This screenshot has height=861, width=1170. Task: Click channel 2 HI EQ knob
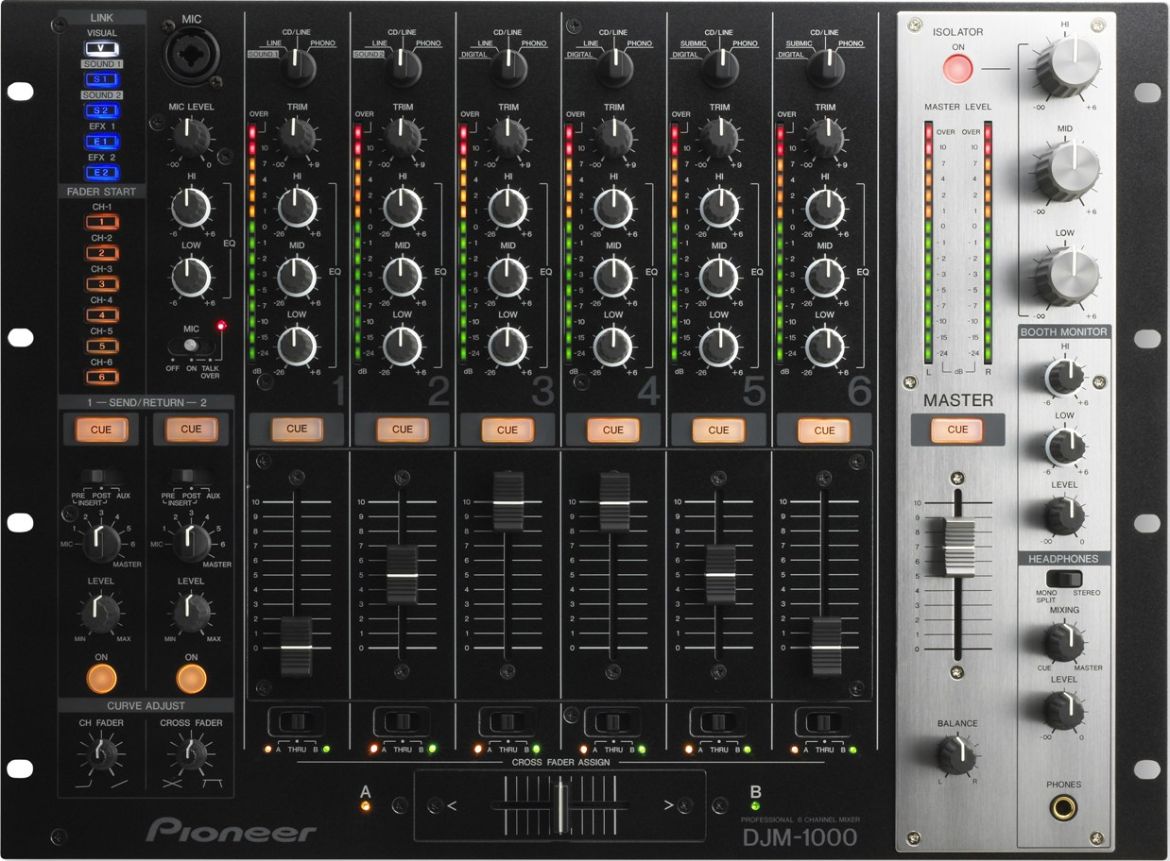403,207
